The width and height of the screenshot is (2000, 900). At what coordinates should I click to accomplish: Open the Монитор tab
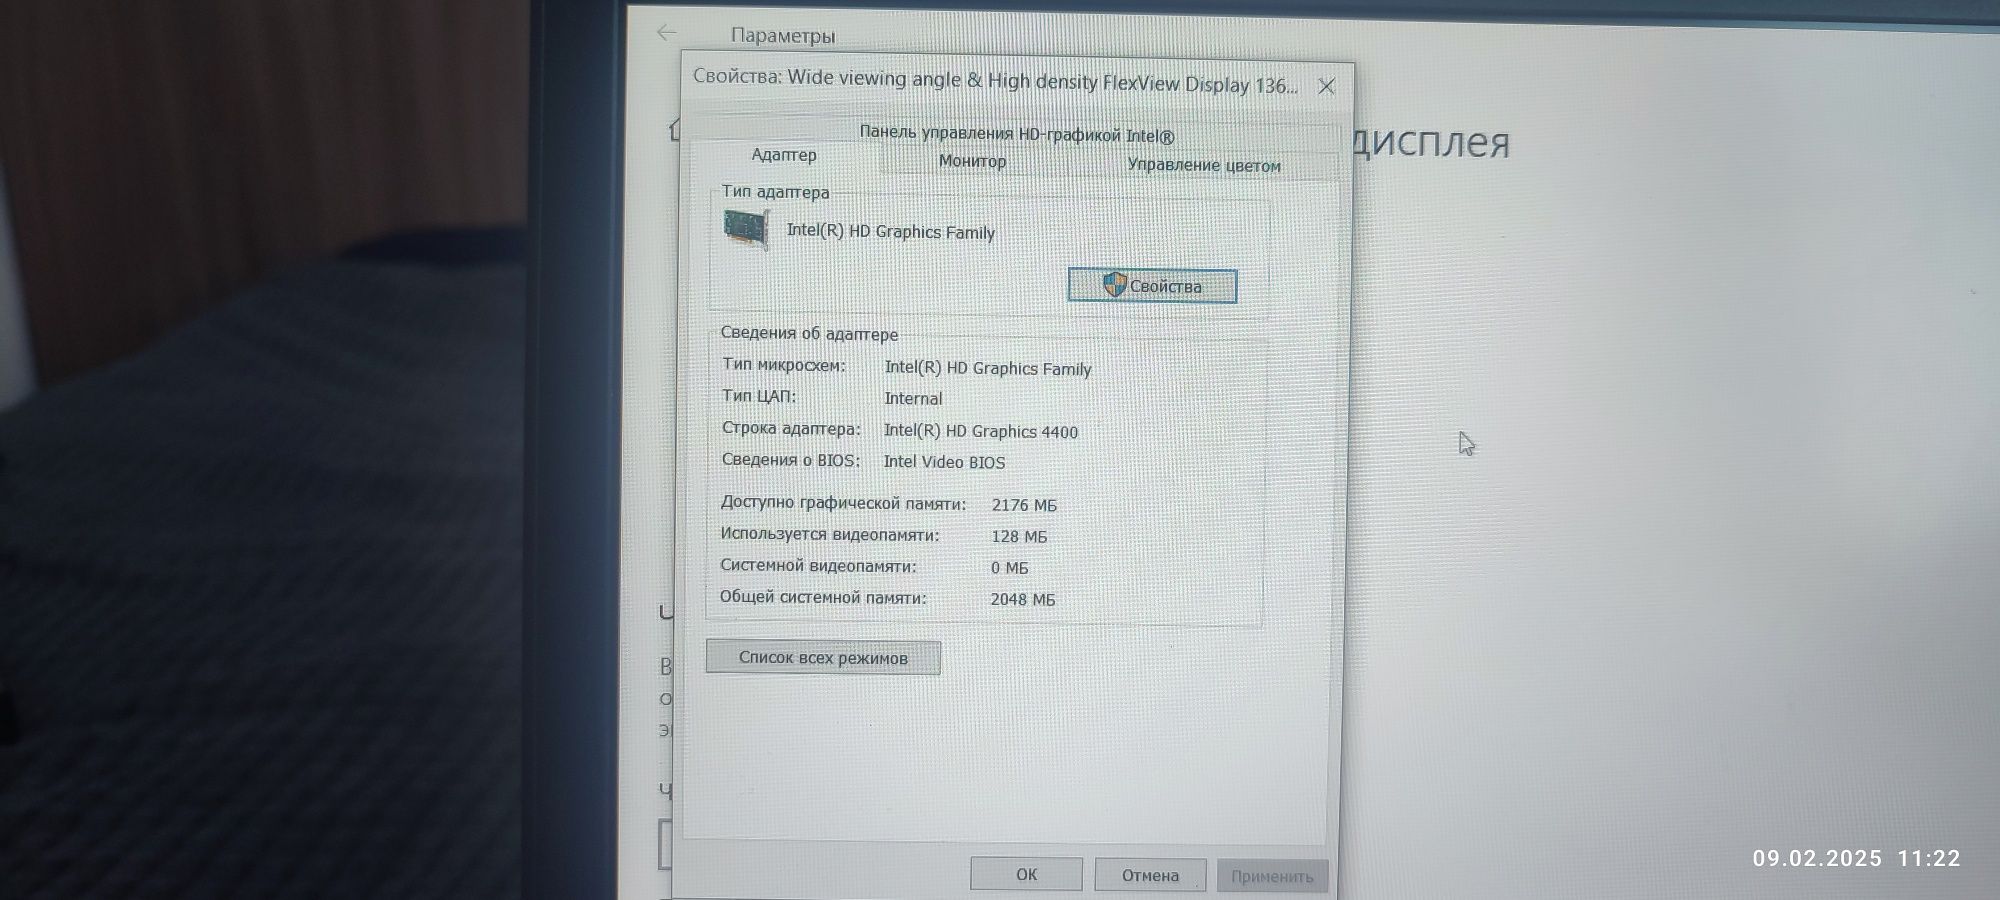tap(972, 161)
